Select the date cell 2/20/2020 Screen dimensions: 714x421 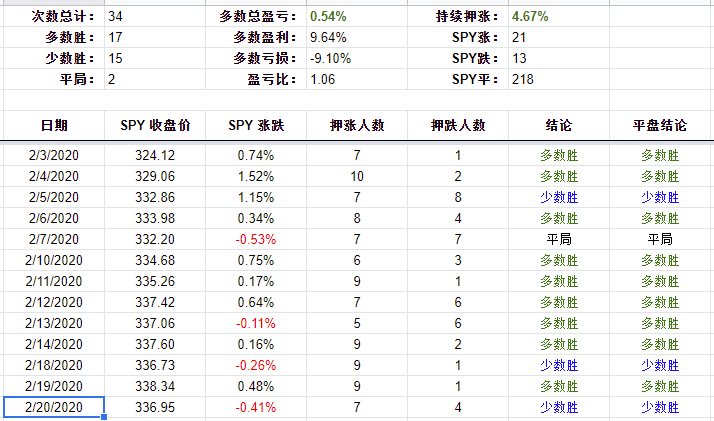click(54, 407)
